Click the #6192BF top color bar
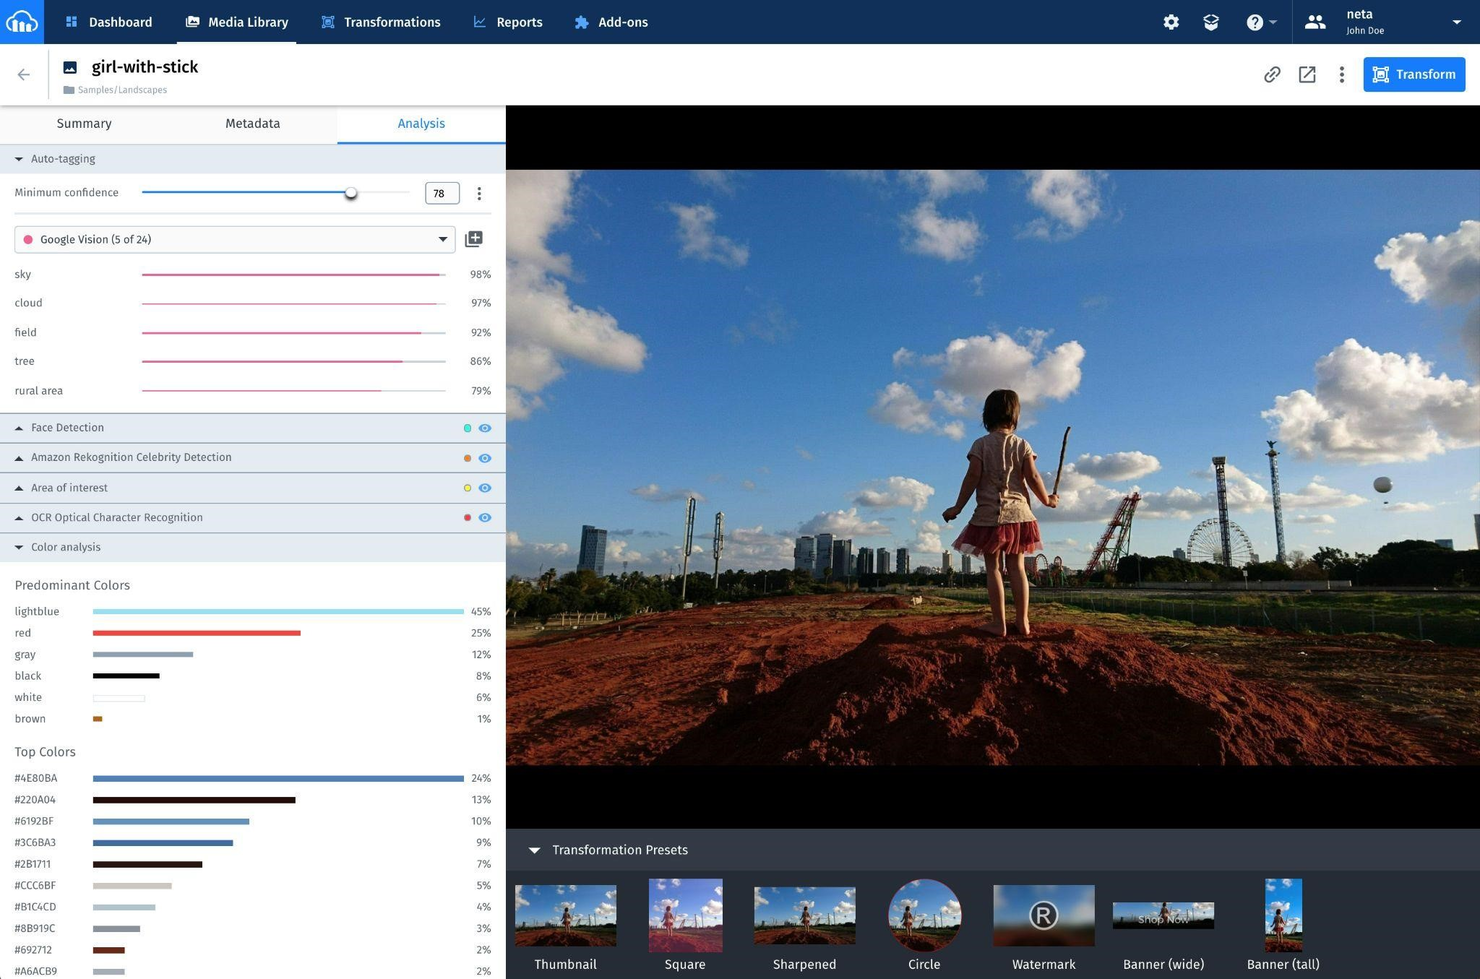Viewport: 1480px width, 979px height. pyautogui.click(x=171, y=821)
